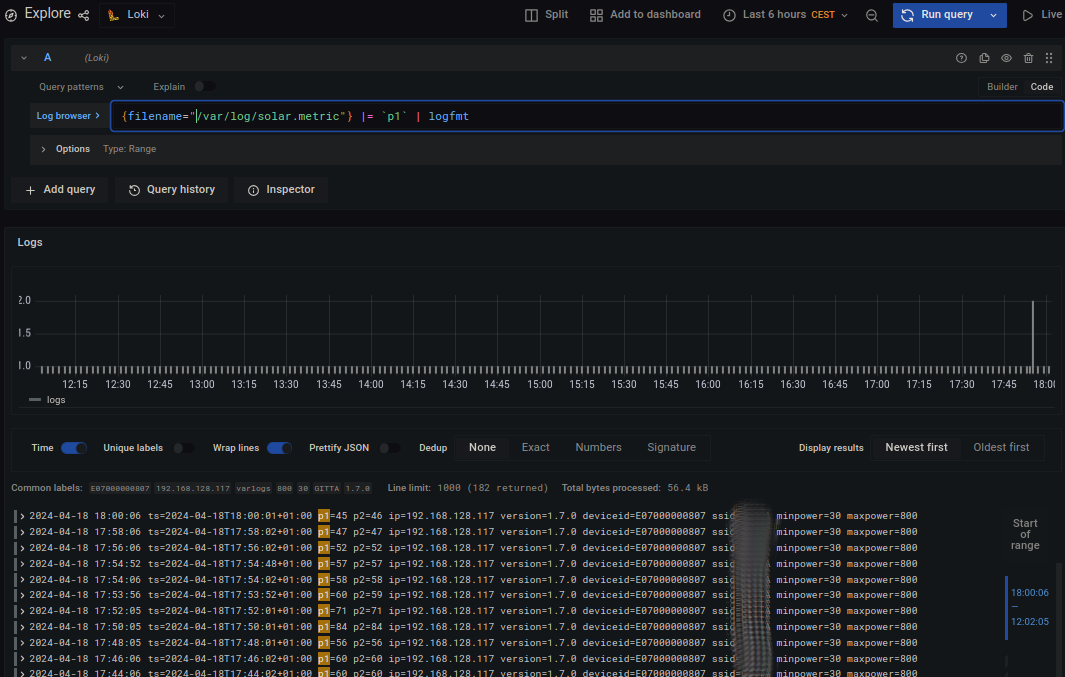Turn on Prettify JSON
1065x677 pixels.
[389, 448]
